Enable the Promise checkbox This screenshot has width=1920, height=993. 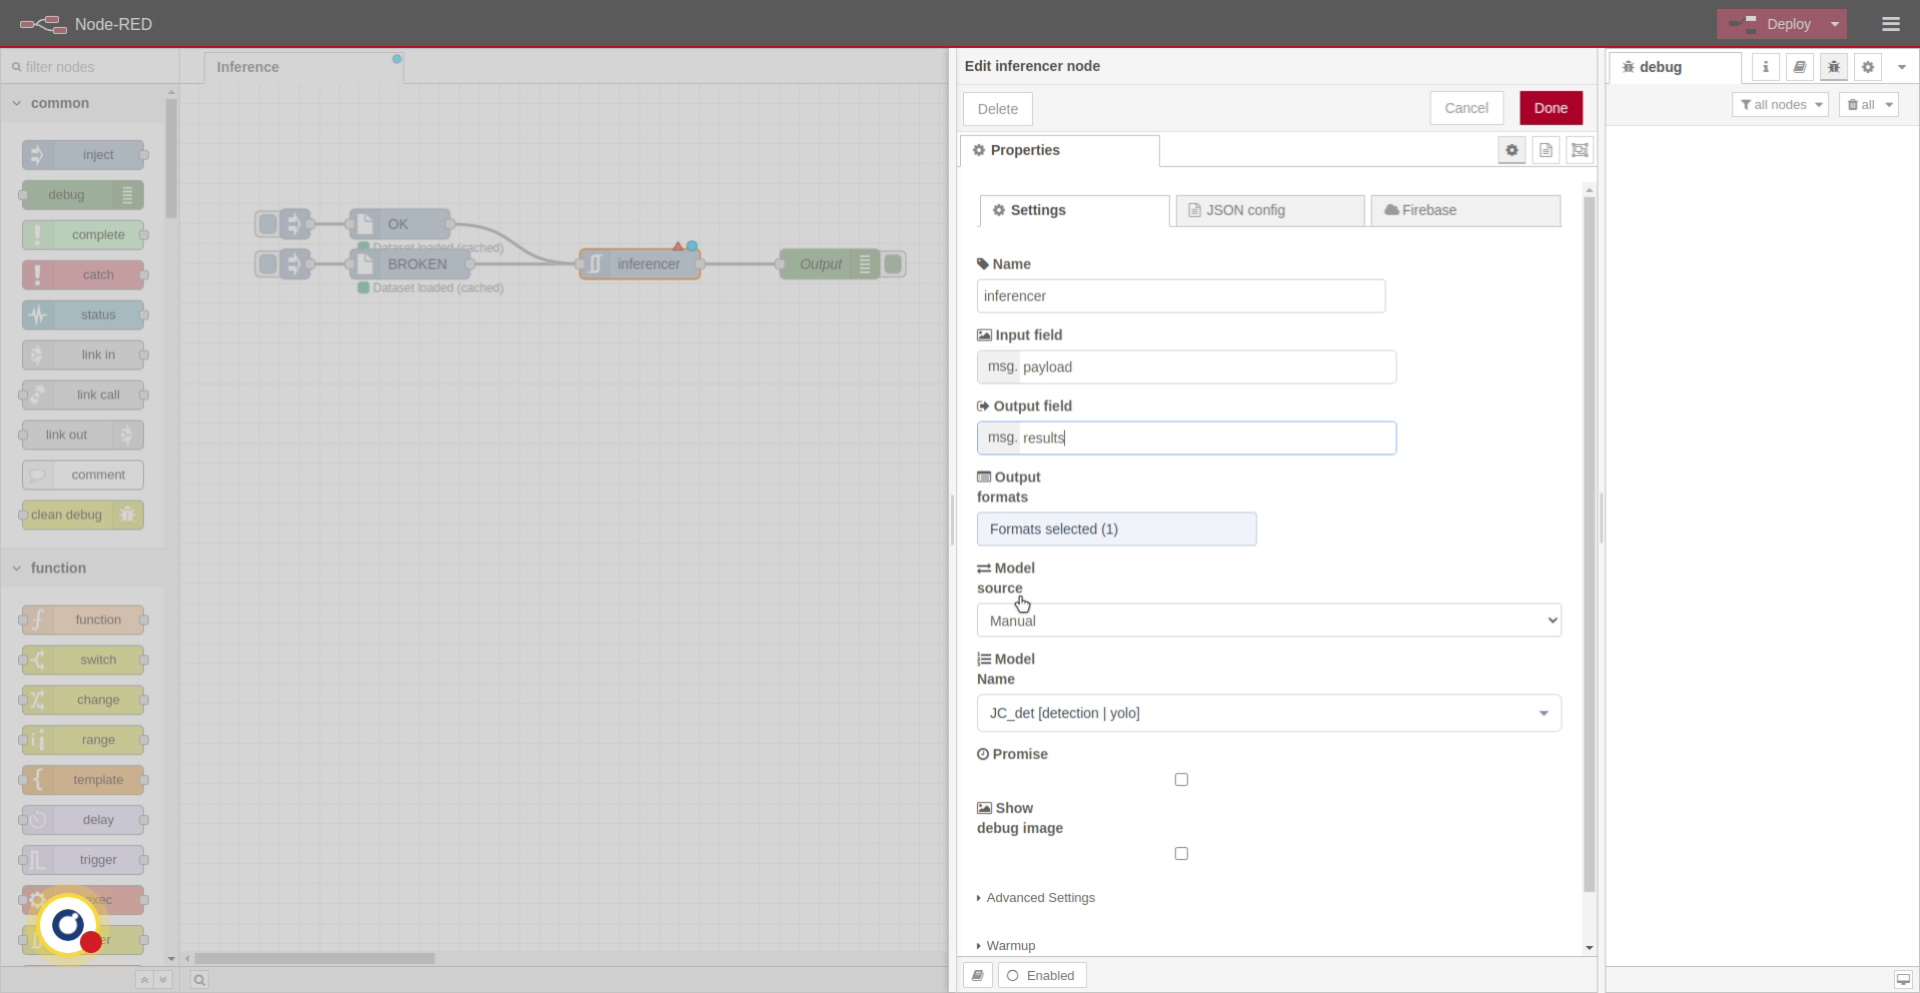(1181, 779)
